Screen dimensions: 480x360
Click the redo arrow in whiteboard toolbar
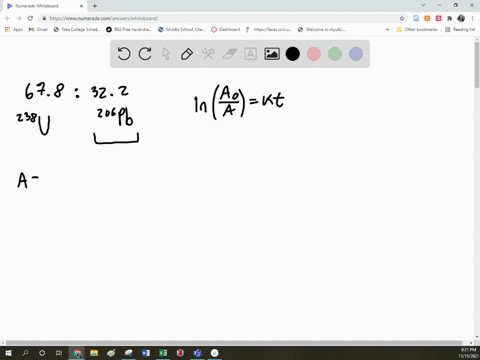tap(145, 54)
